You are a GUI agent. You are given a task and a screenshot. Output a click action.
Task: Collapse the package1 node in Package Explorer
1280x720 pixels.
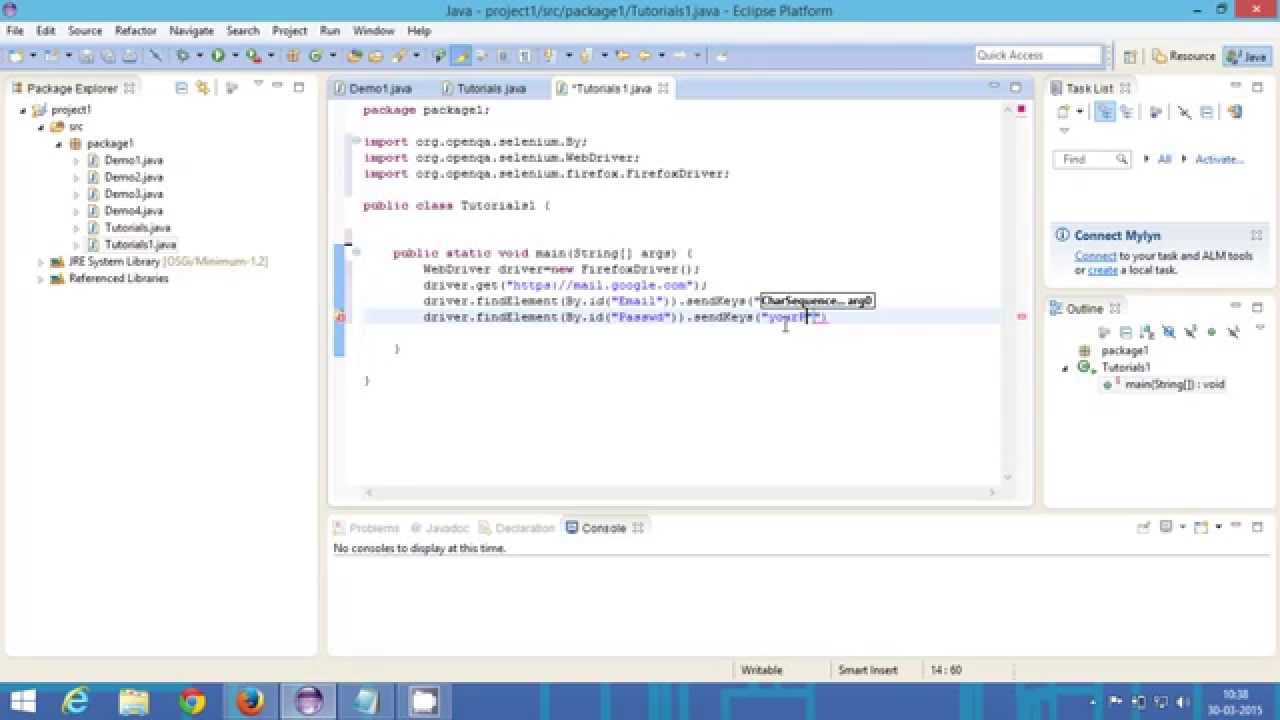pos(59,144)
